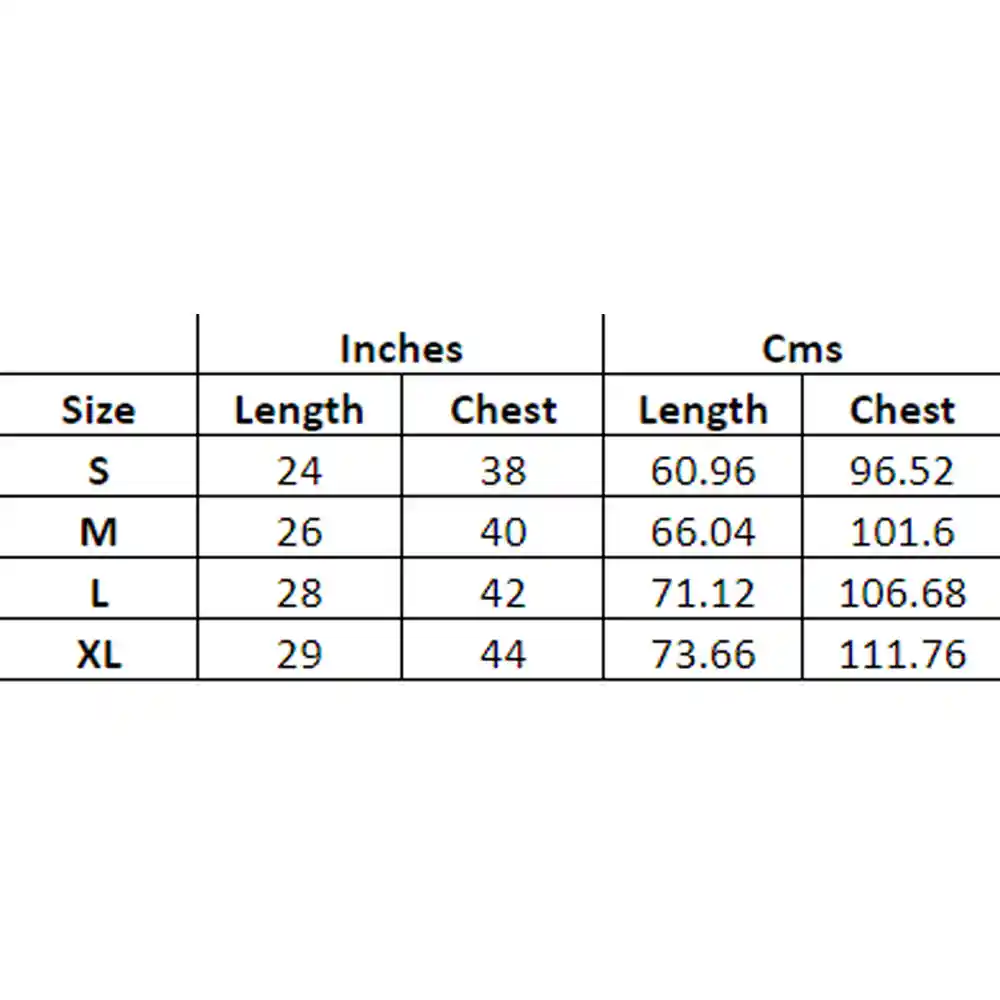Click the 71.12 length cell
Image resolution: width=1000 pixels, height=1000 pixels.
click(703, 589)
